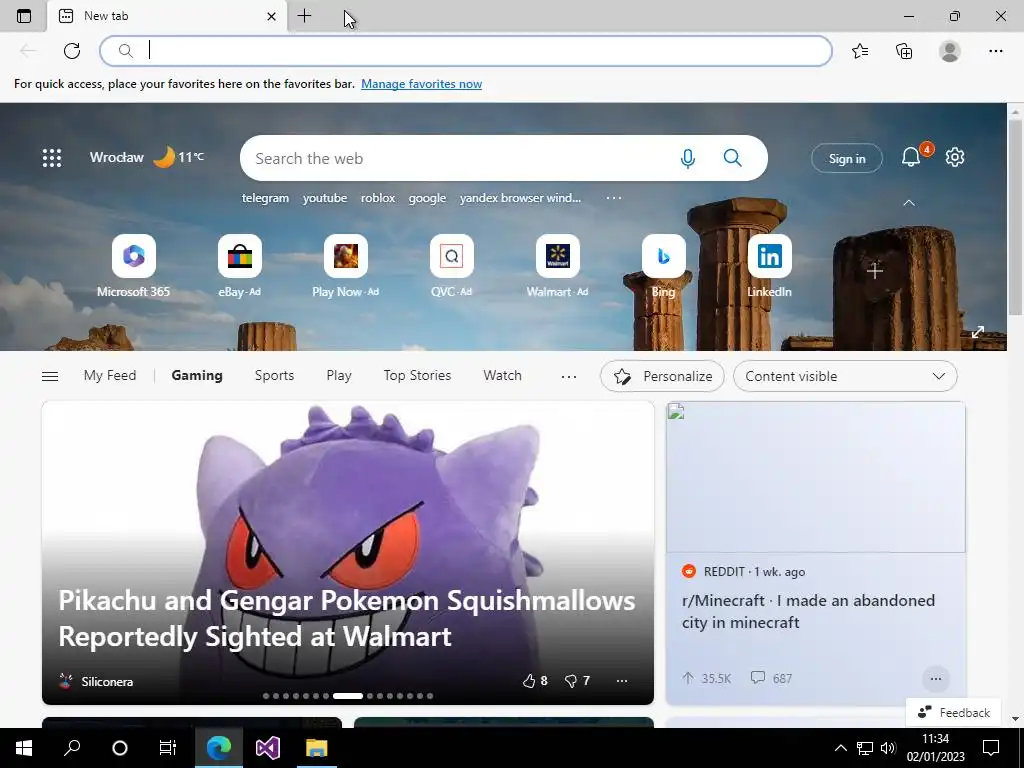Image resolution: width=1024 pixels, height=768 pixels.
Task: Close the New tab tab
Action: click(272, 16)
